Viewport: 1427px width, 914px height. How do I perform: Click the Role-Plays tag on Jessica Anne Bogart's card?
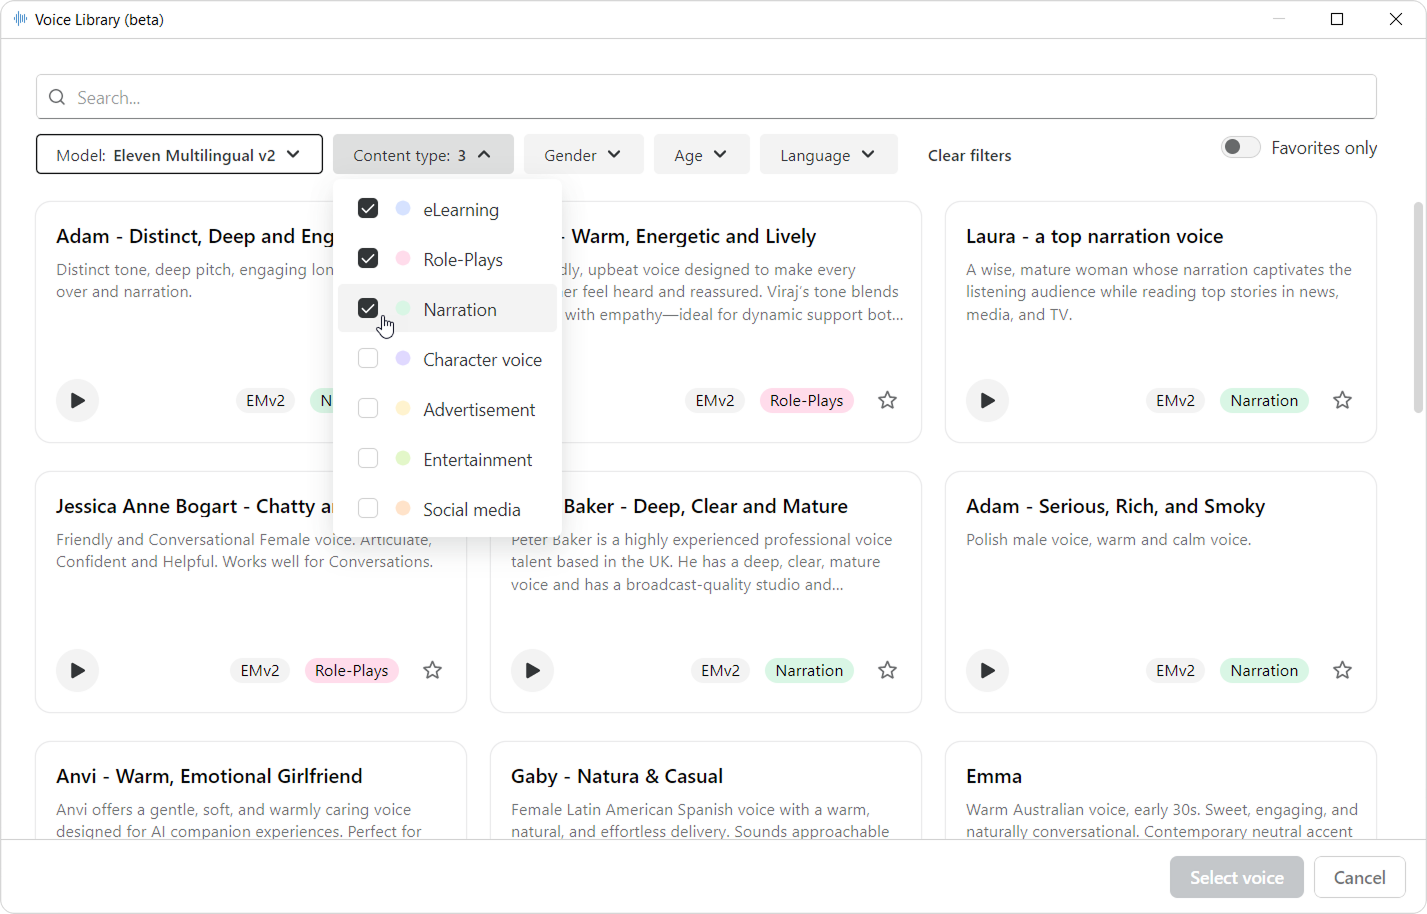[351, 671]
